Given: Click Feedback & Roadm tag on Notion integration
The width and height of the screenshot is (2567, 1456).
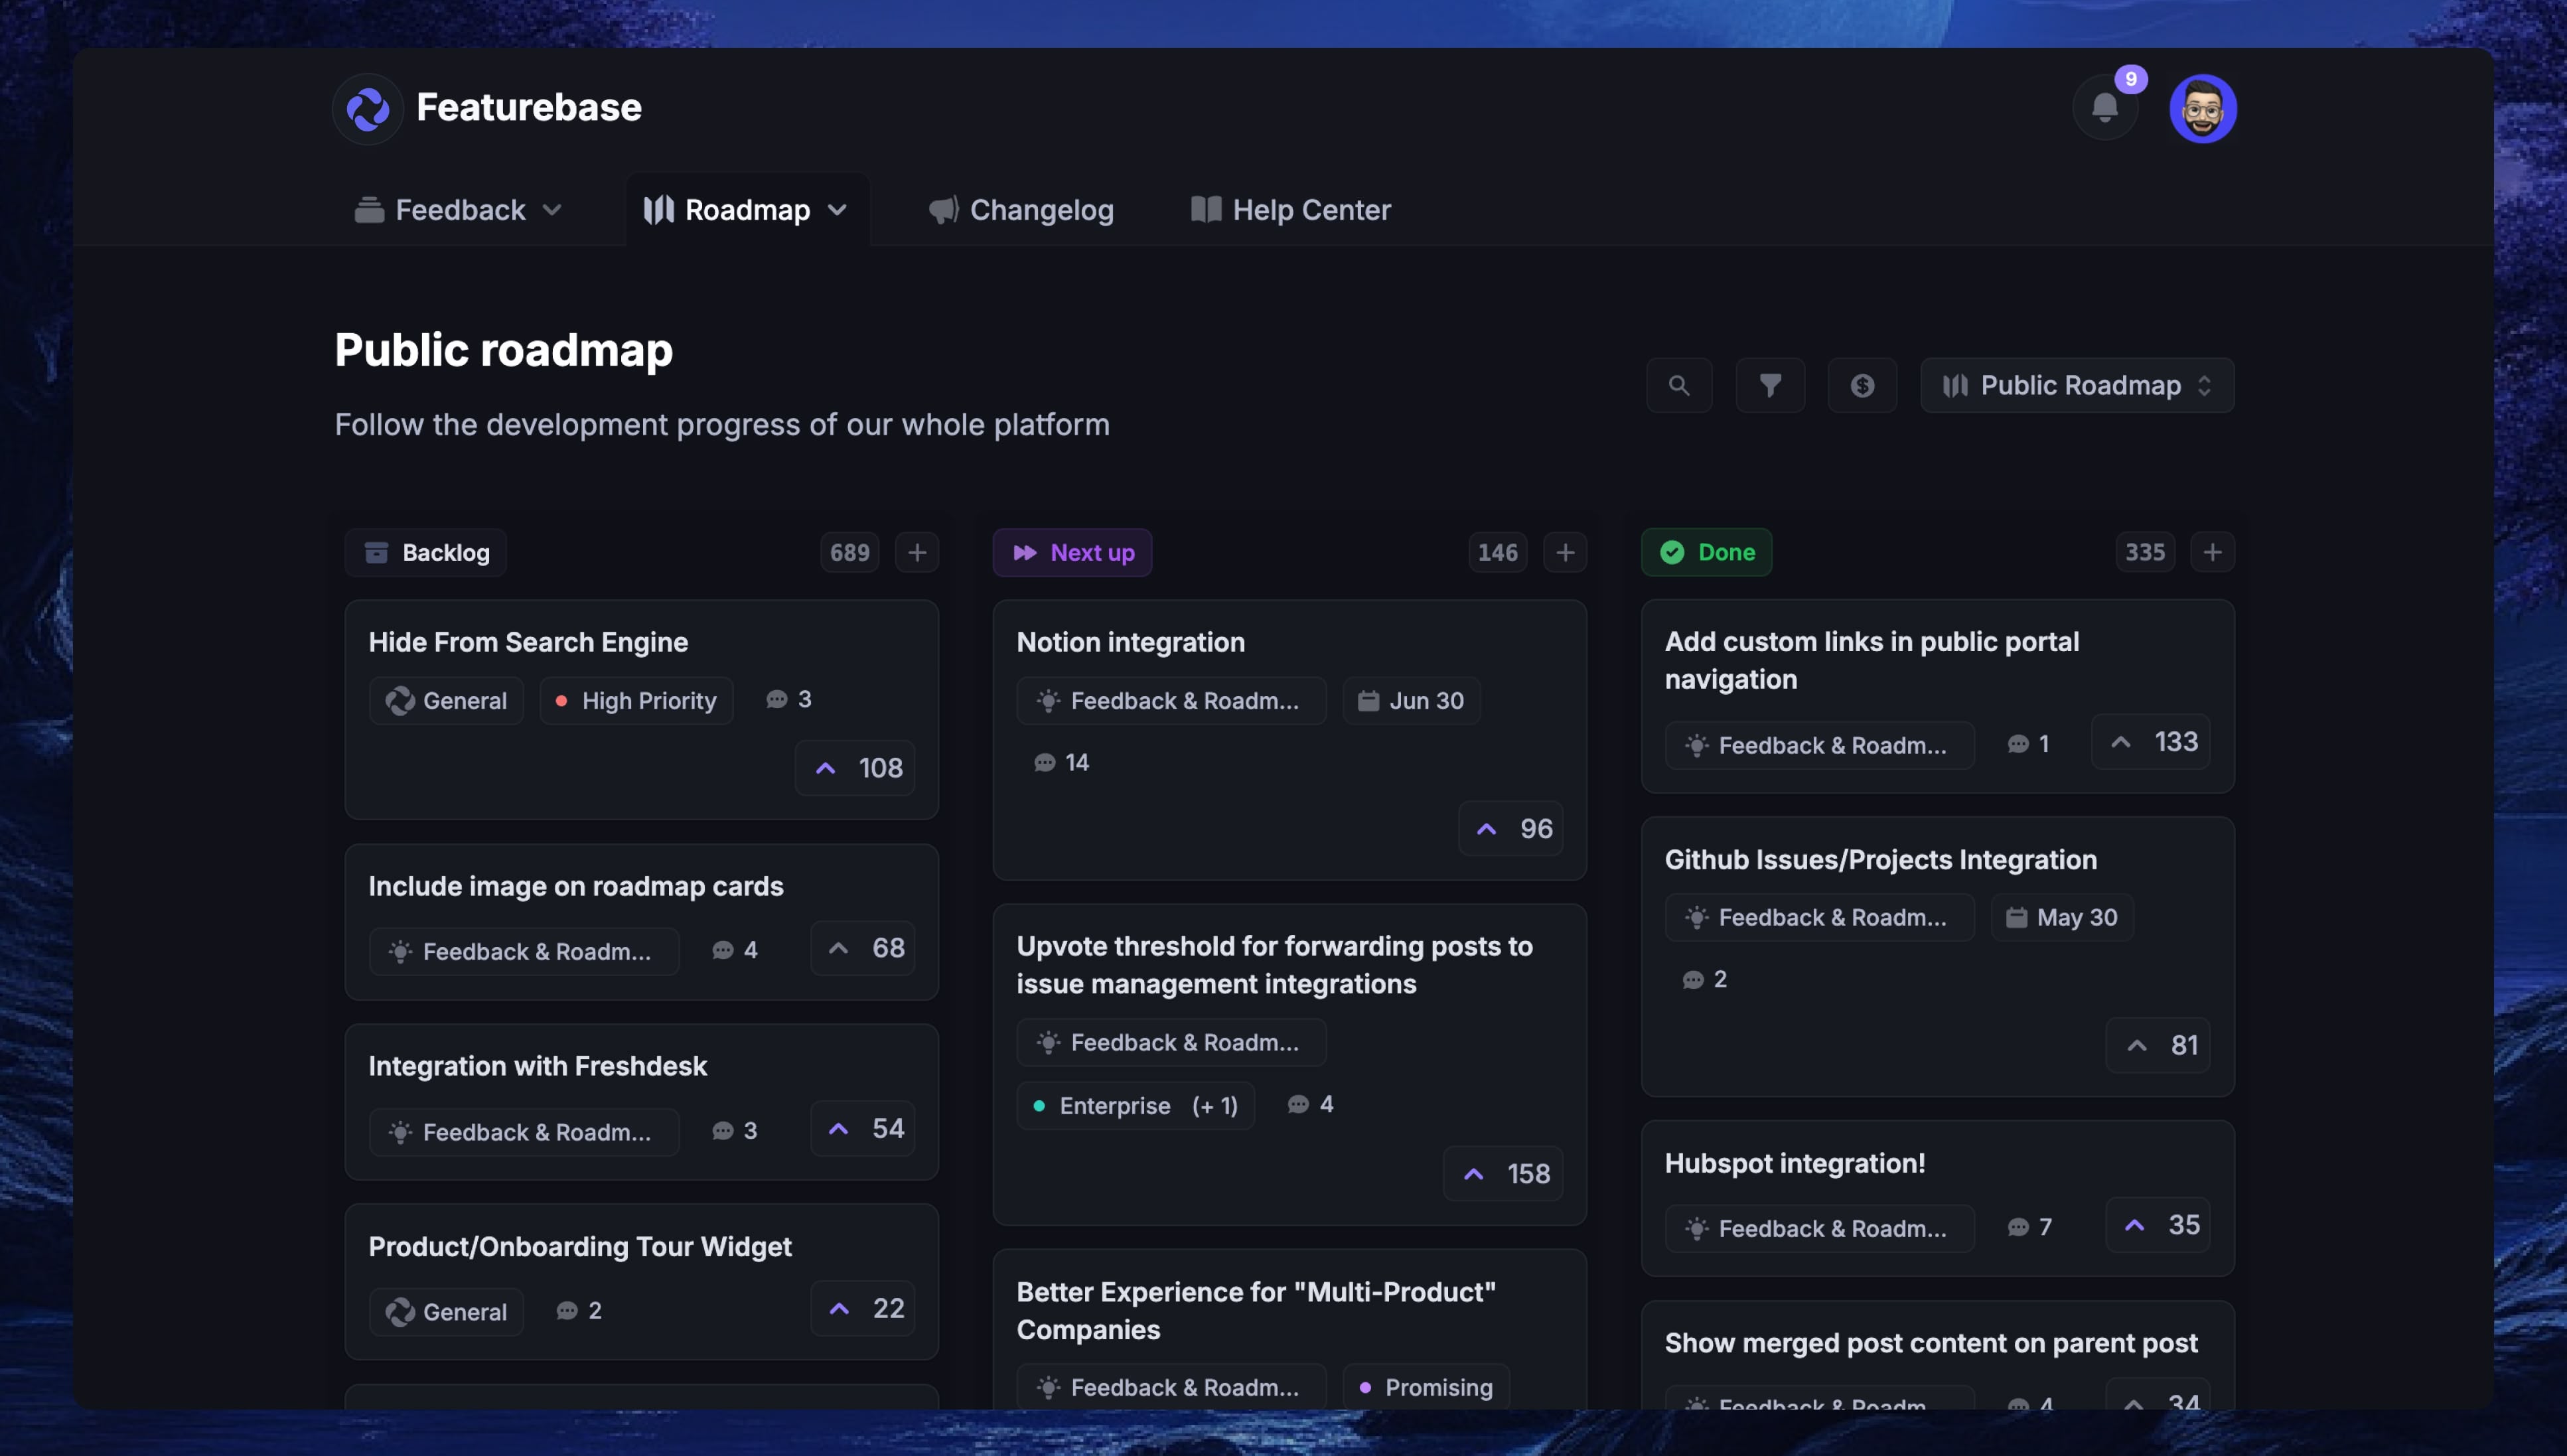Looking at the screenshot, I should pyautogui.click(x=1171, y=701).
